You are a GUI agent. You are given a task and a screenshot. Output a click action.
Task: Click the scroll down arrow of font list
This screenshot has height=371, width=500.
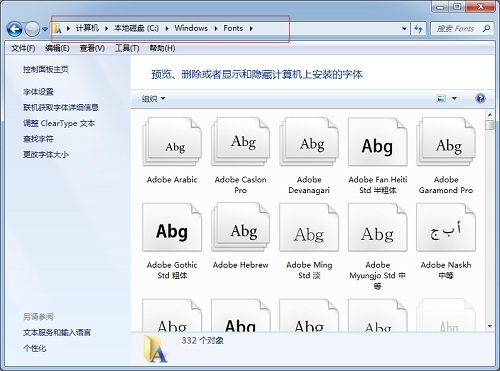tap(490, 326)
